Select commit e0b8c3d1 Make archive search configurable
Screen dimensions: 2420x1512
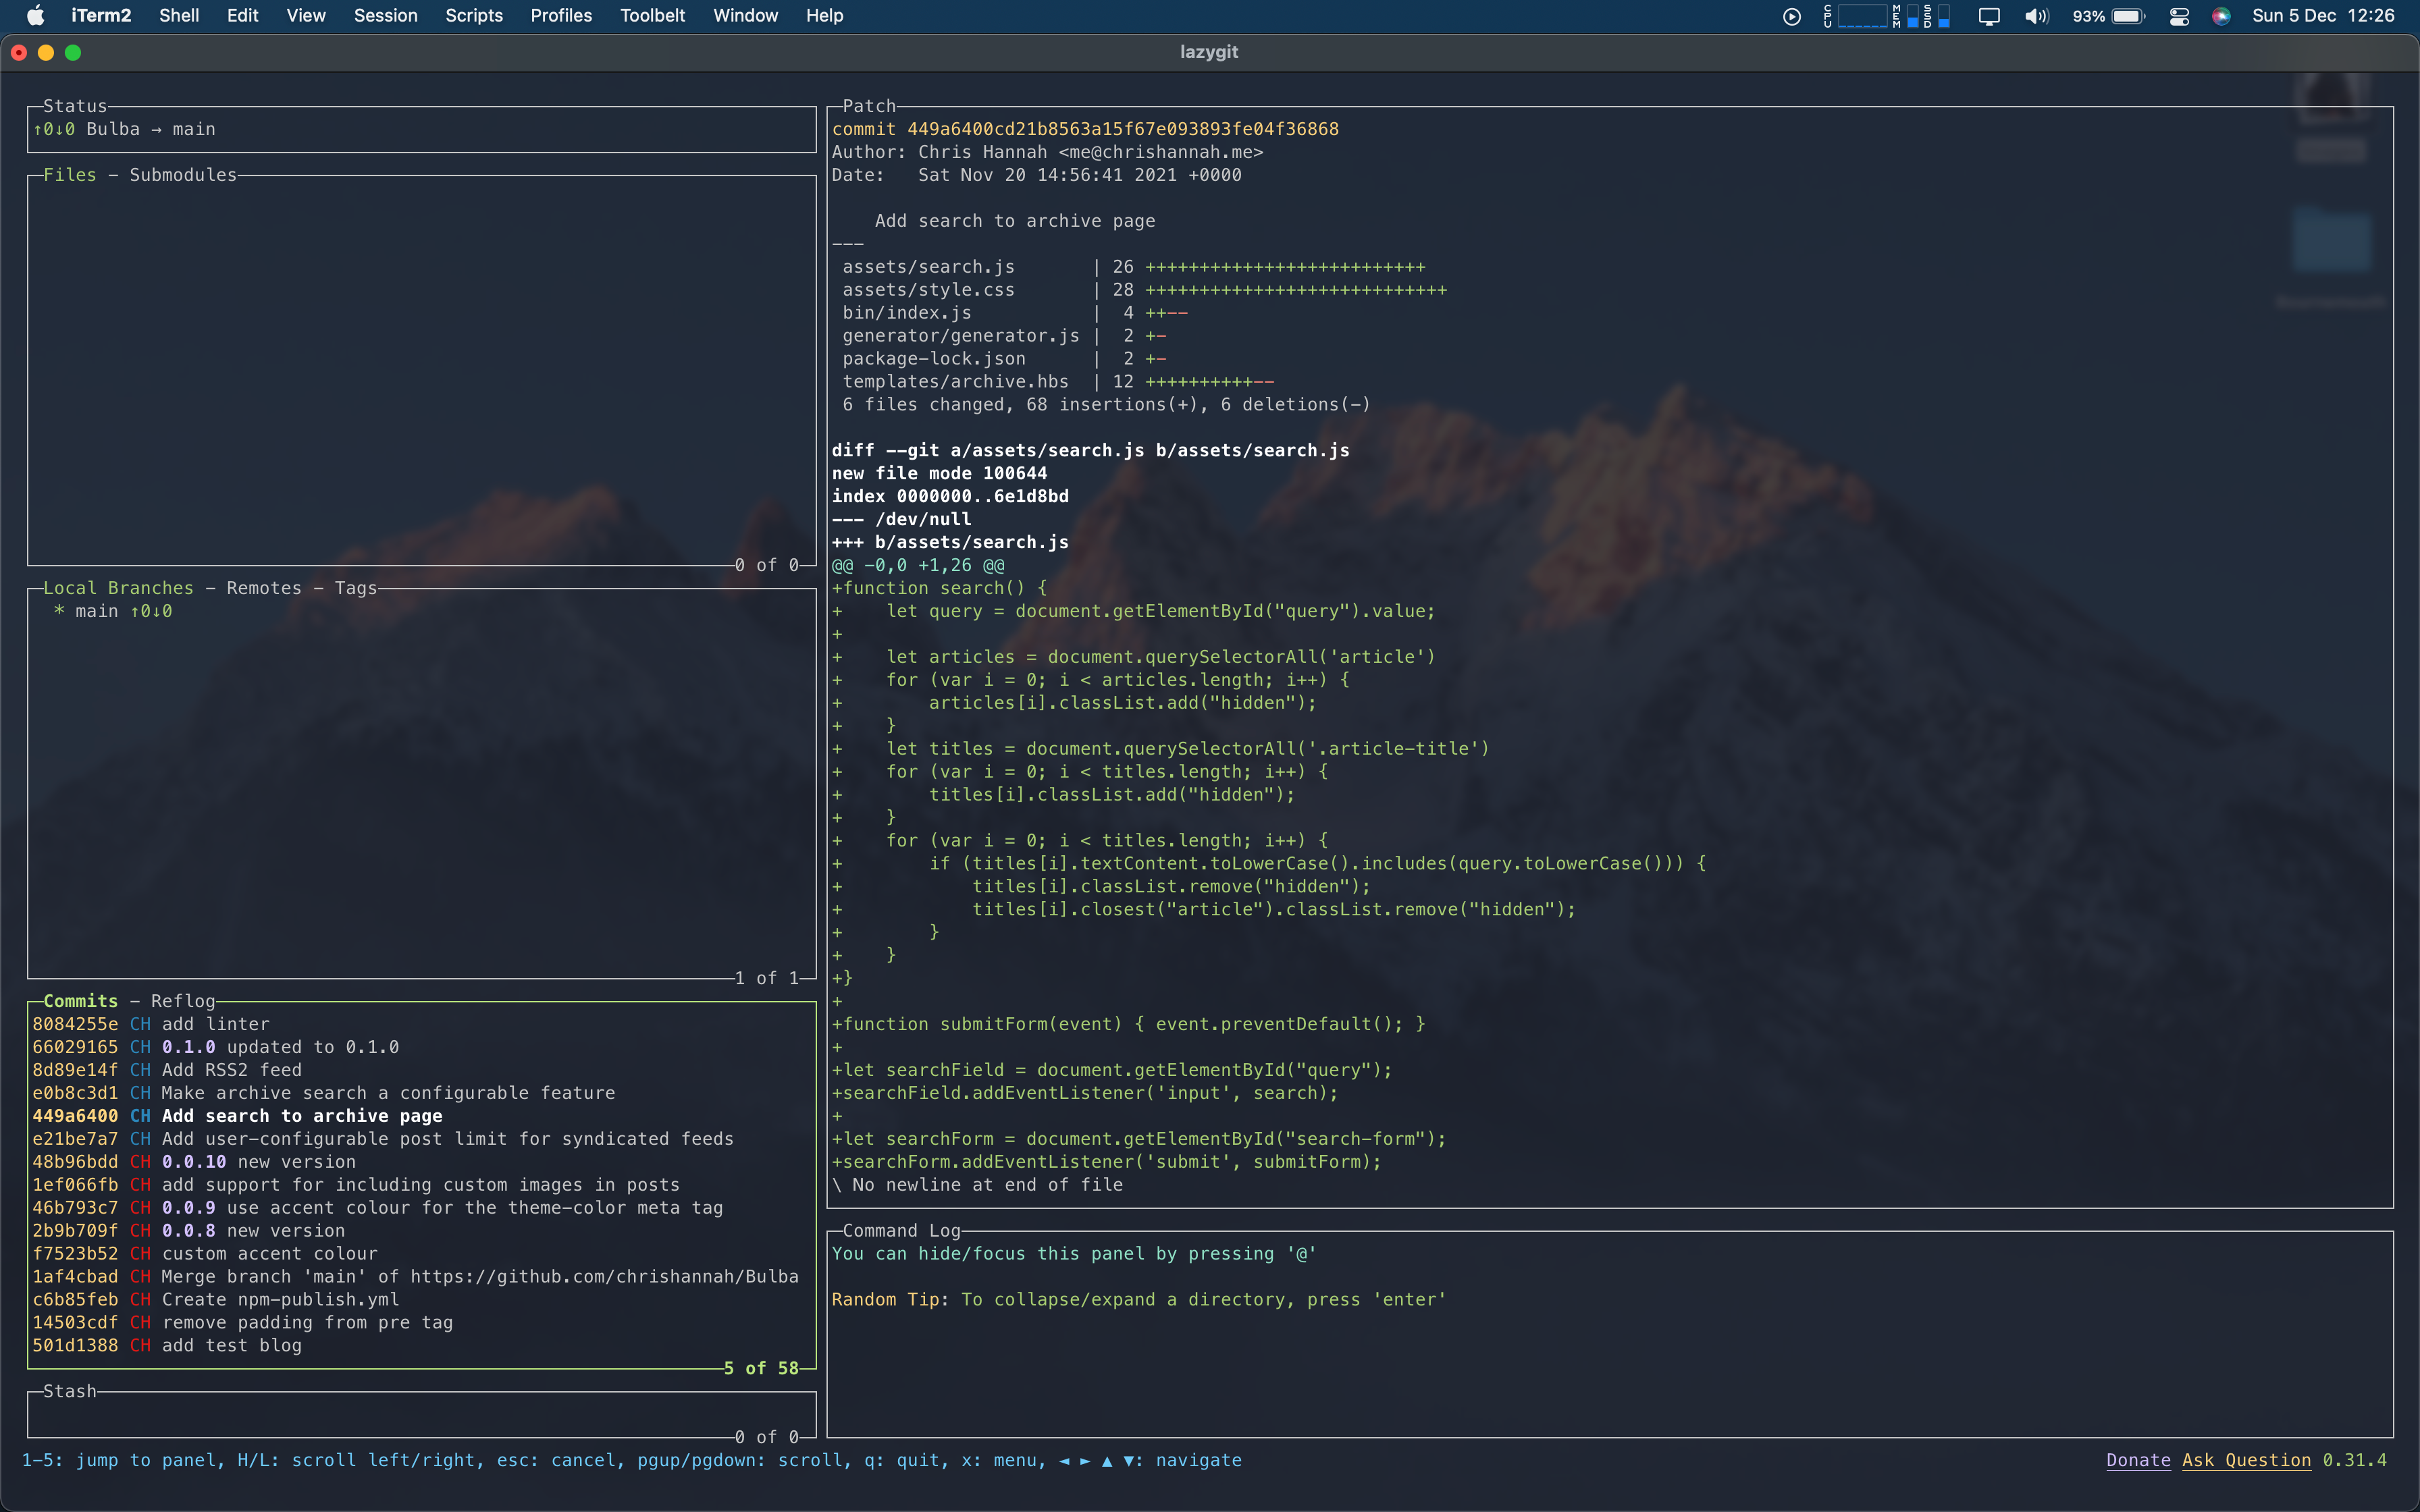point(423,1093)
